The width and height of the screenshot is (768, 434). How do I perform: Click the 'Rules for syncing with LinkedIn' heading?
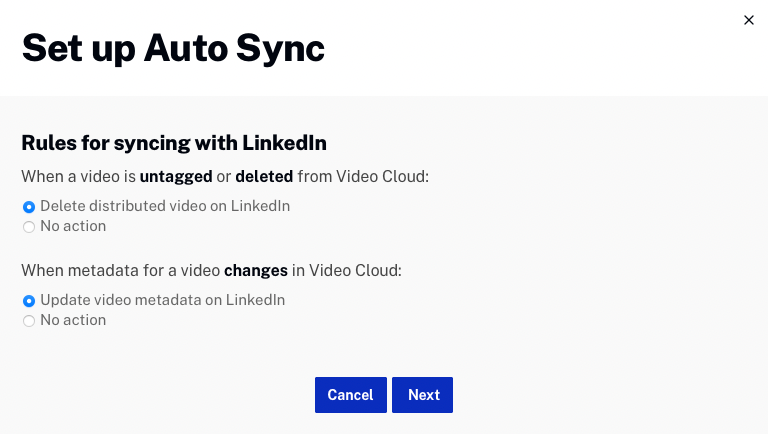tap(174, 142)
